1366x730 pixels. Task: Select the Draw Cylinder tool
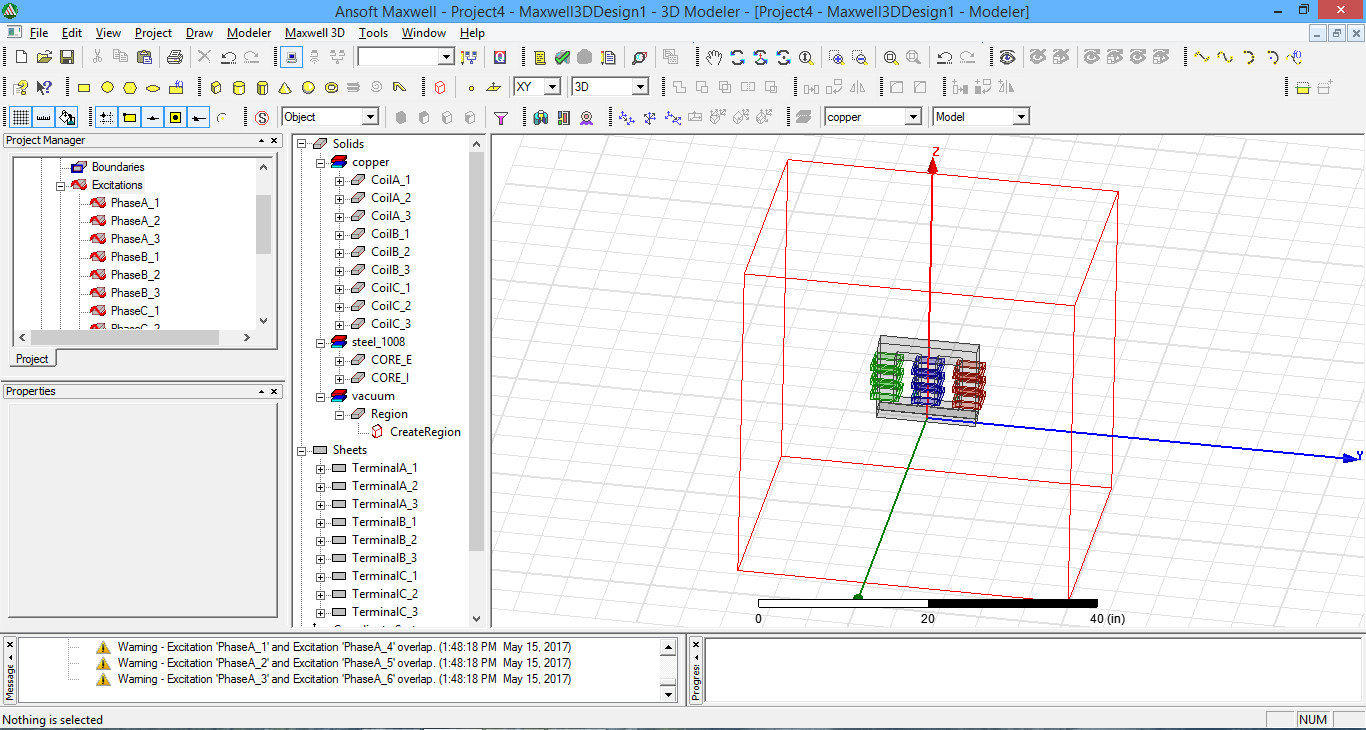point(239,86)
